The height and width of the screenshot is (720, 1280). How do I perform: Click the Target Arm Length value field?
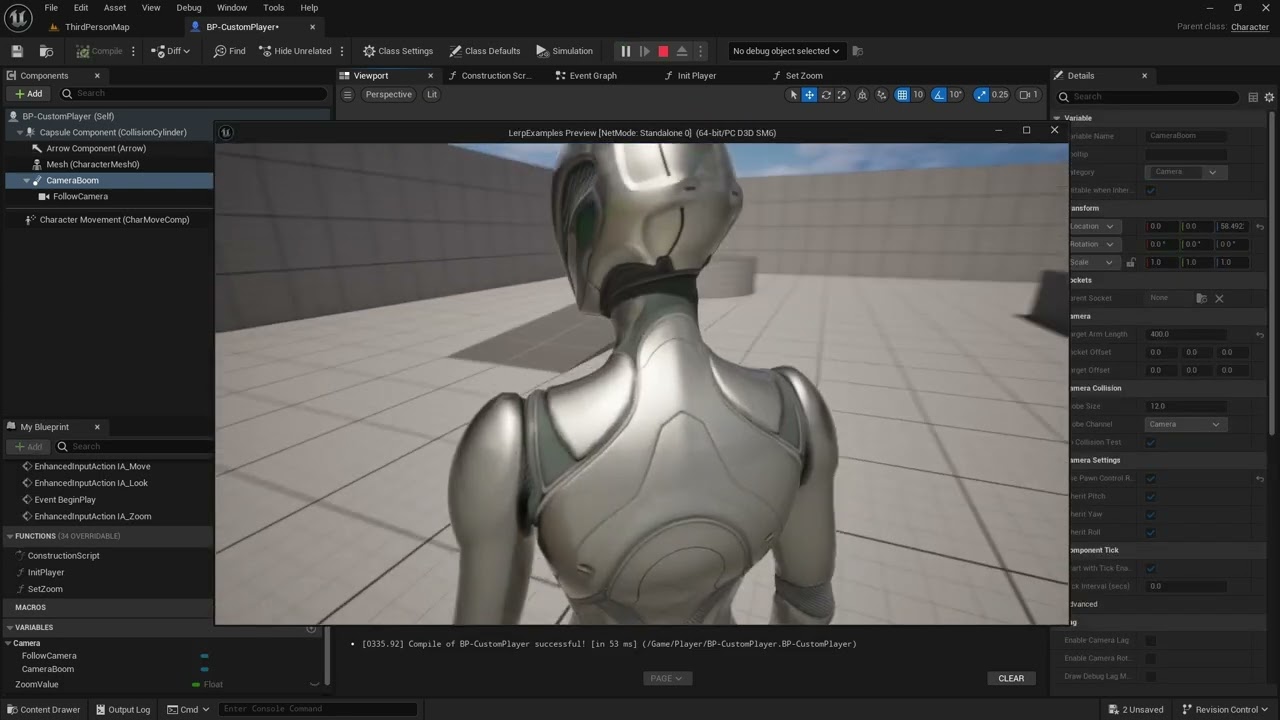click(1186, 334)
